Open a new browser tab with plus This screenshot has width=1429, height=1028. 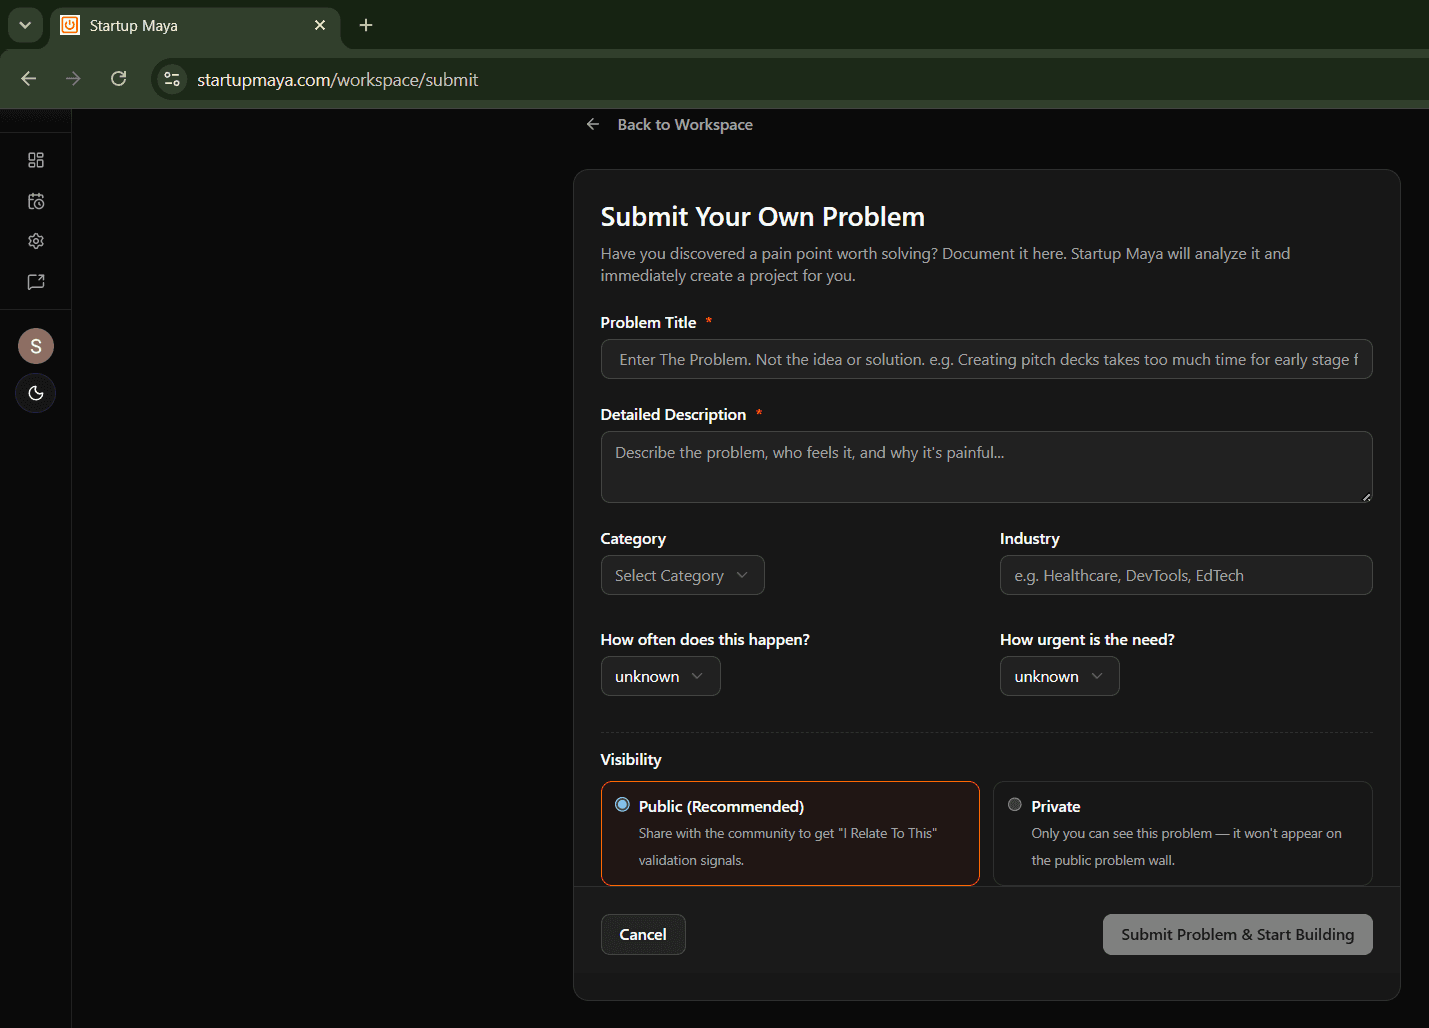tap(366, 25)
